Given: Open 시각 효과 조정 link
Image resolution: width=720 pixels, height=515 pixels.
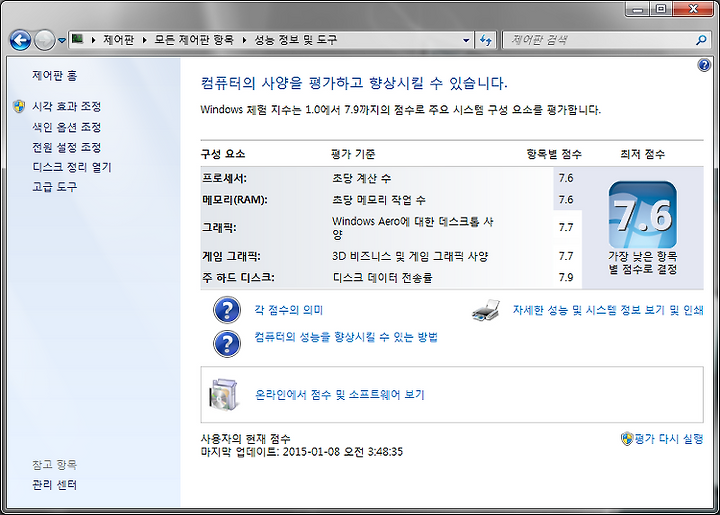Looking at the screenshot, I should pyautogui.click(x=67, y=106).
